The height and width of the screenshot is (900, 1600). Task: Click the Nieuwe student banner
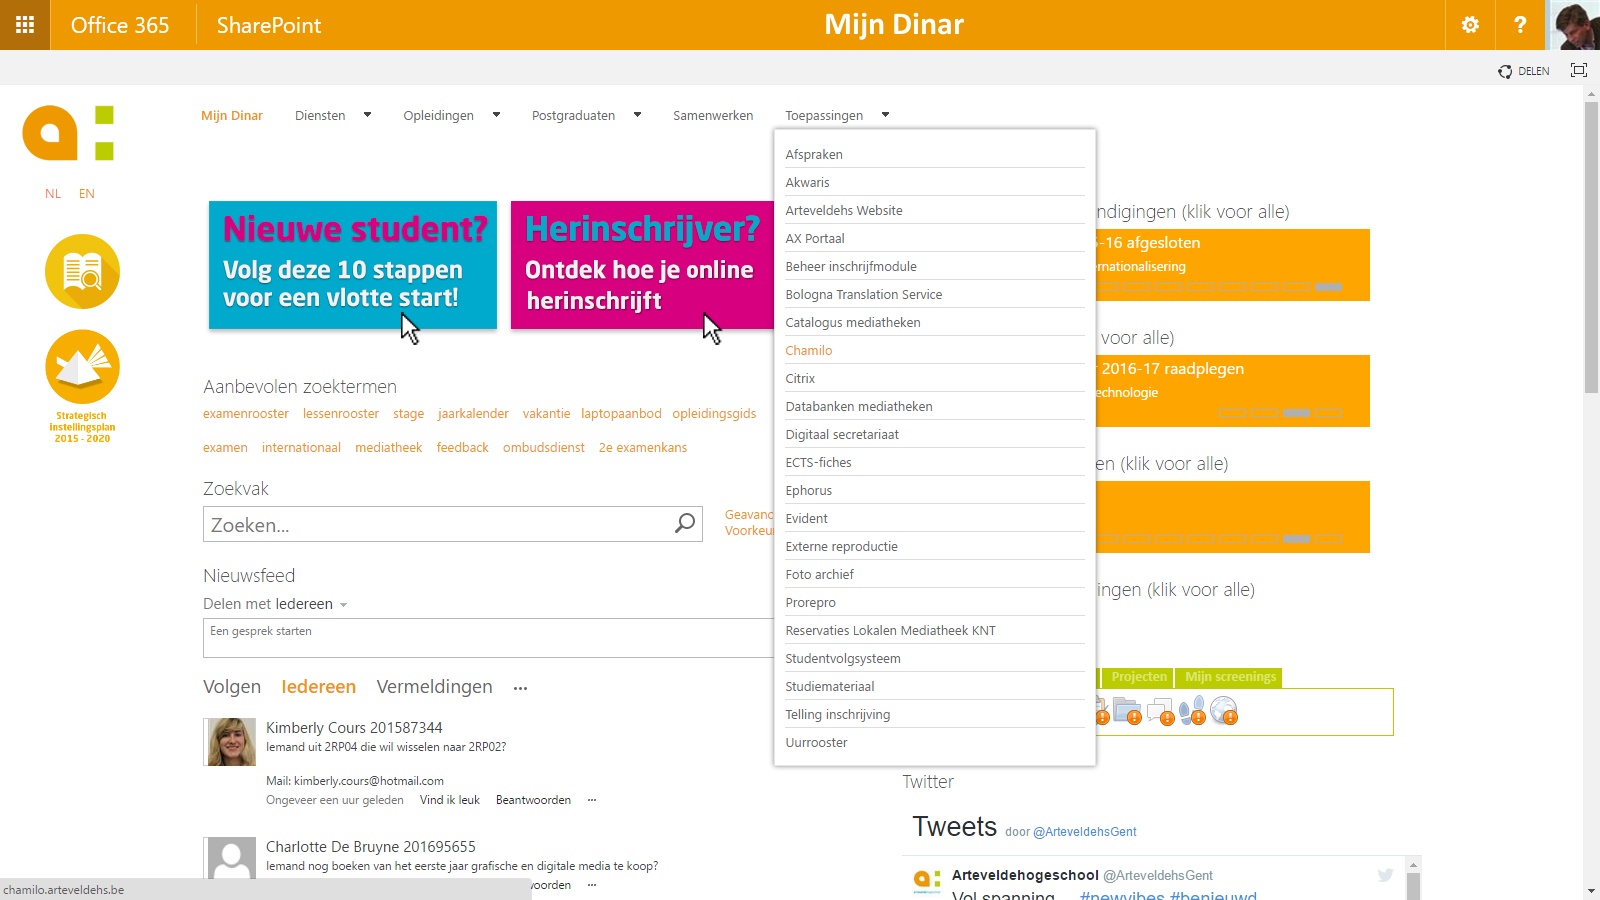353,265
